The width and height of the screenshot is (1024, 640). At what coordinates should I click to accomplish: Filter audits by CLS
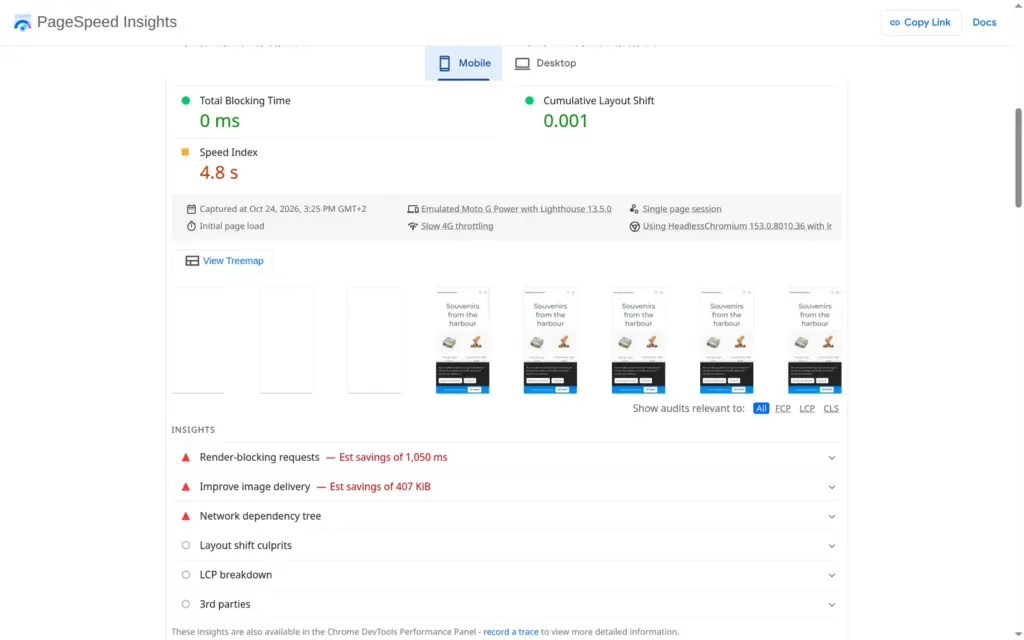point(831,408)
